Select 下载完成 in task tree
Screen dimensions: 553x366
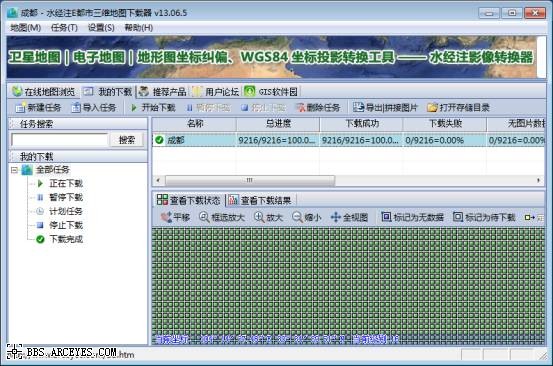pos(66,239)
